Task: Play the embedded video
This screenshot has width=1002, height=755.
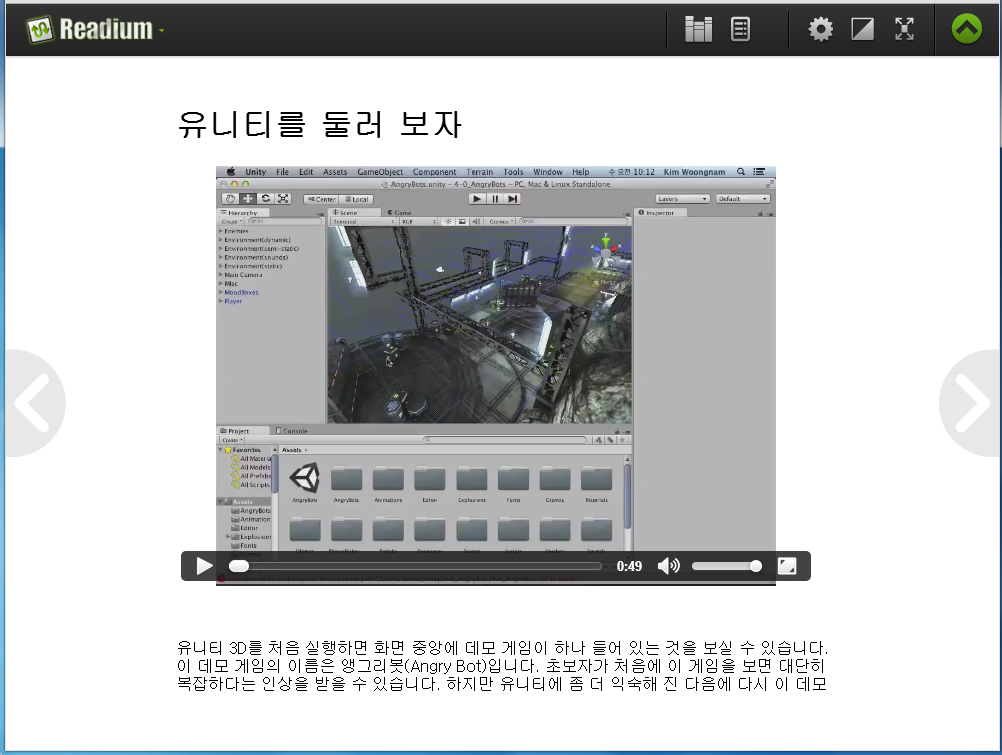Action: tap(204, 566)
